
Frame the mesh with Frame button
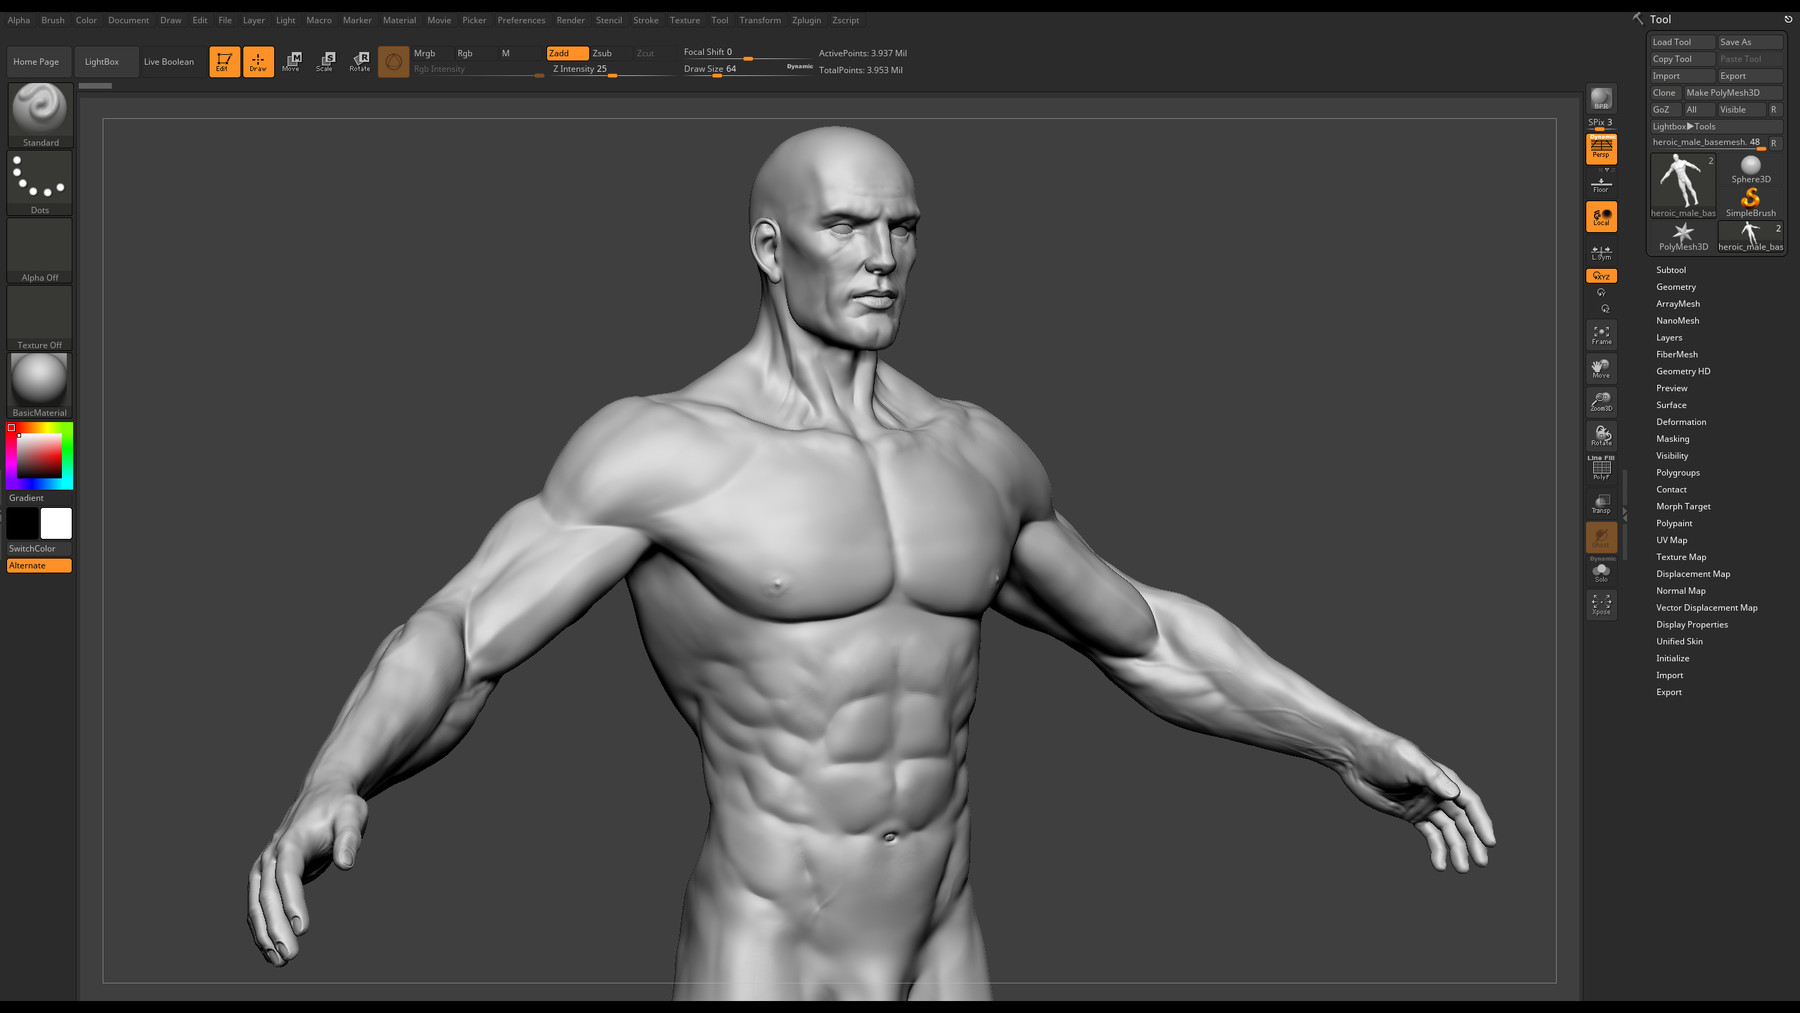pyautogui.click(x=1601, y=334)
